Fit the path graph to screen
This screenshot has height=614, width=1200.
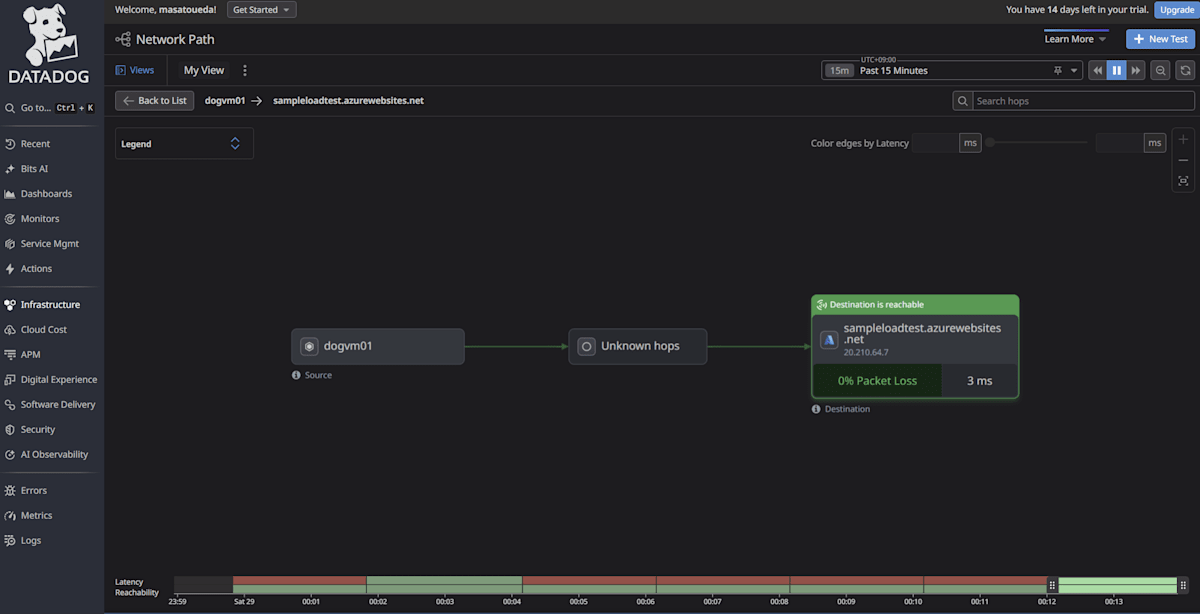point(1183,181)
